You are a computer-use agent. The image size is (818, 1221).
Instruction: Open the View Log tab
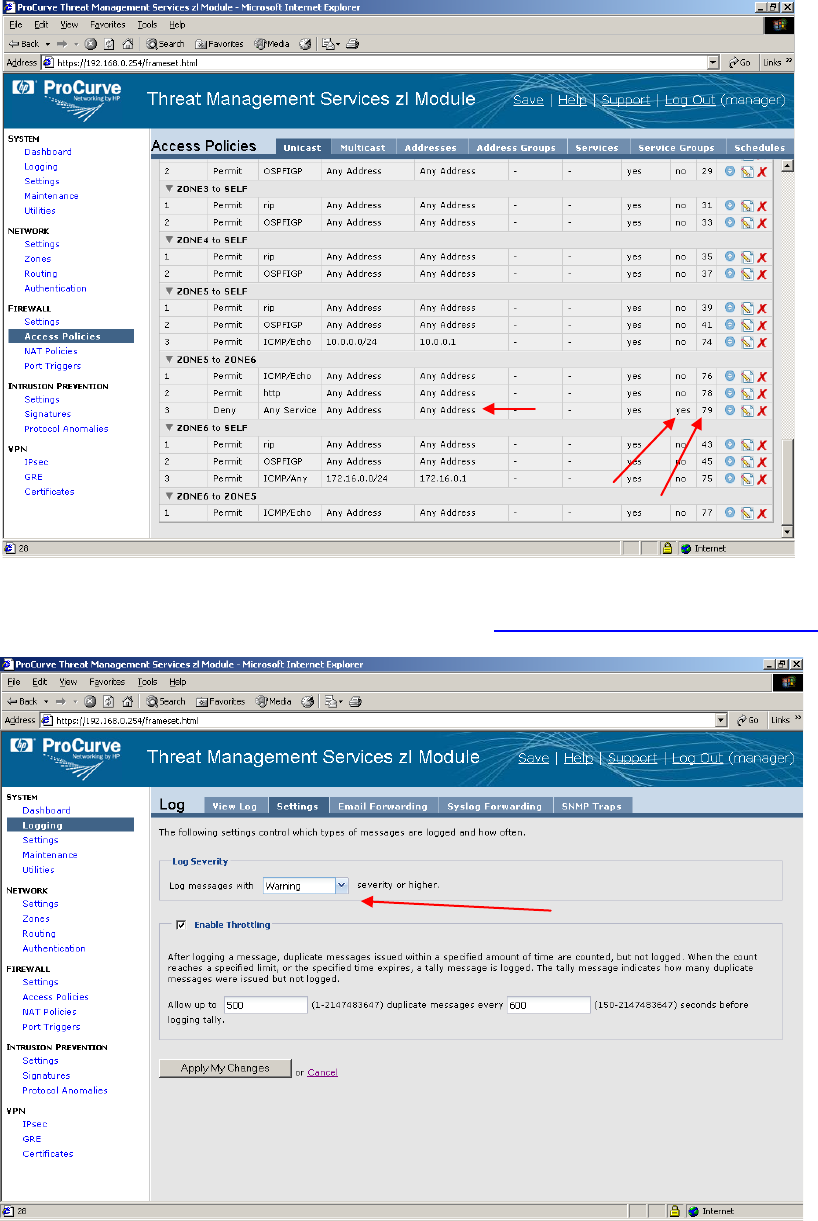[235, 806]
